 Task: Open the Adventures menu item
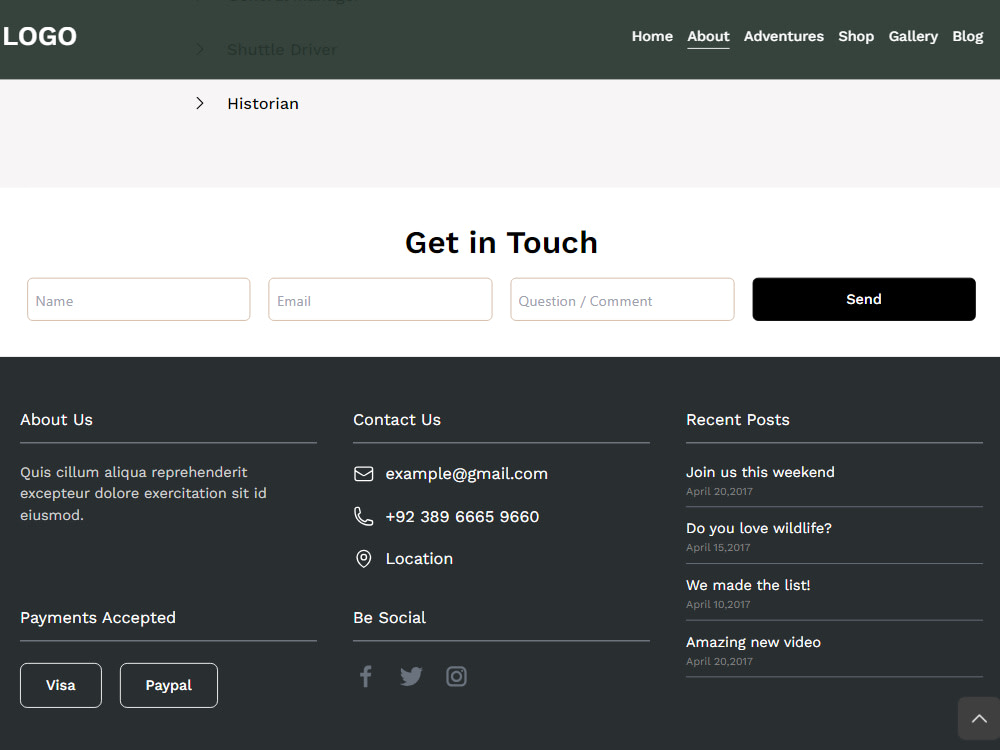click(783, 36)
